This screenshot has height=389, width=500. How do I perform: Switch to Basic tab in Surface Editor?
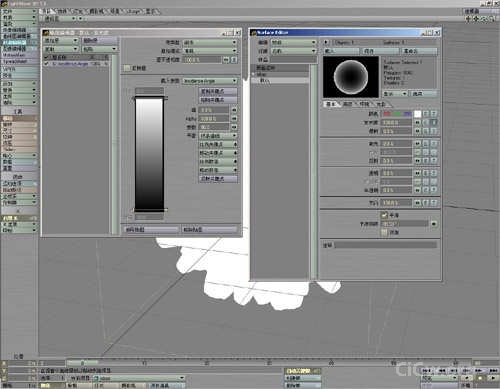[x=330, y=104]
